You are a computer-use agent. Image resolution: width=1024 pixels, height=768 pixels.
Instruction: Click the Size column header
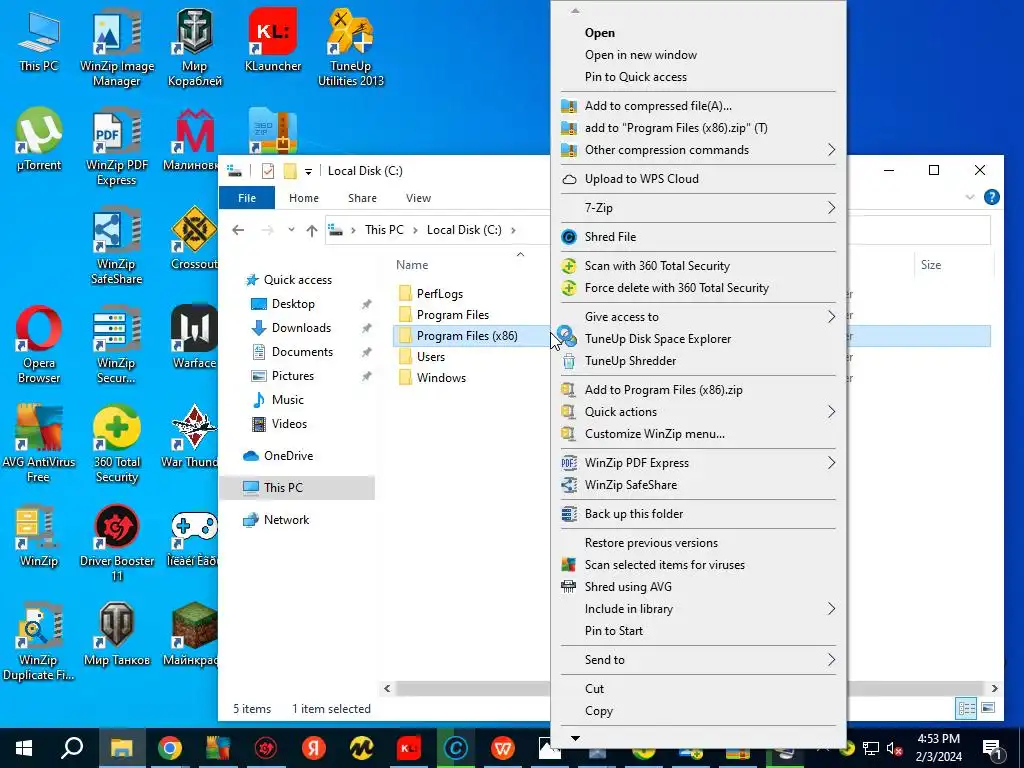931,264
